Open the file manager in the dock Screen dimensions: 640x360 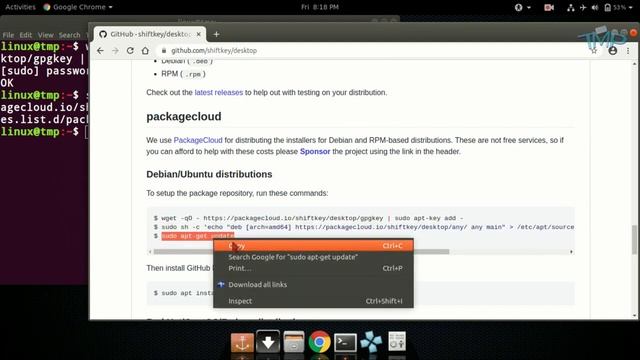pyautogui.click(x=293, y=342)
